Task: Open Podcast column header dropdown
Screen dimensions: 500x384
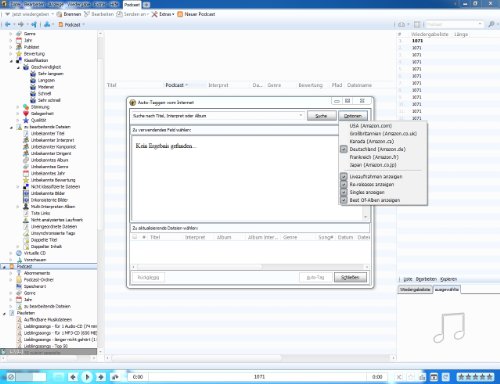Action: click(x=187, y=85)
